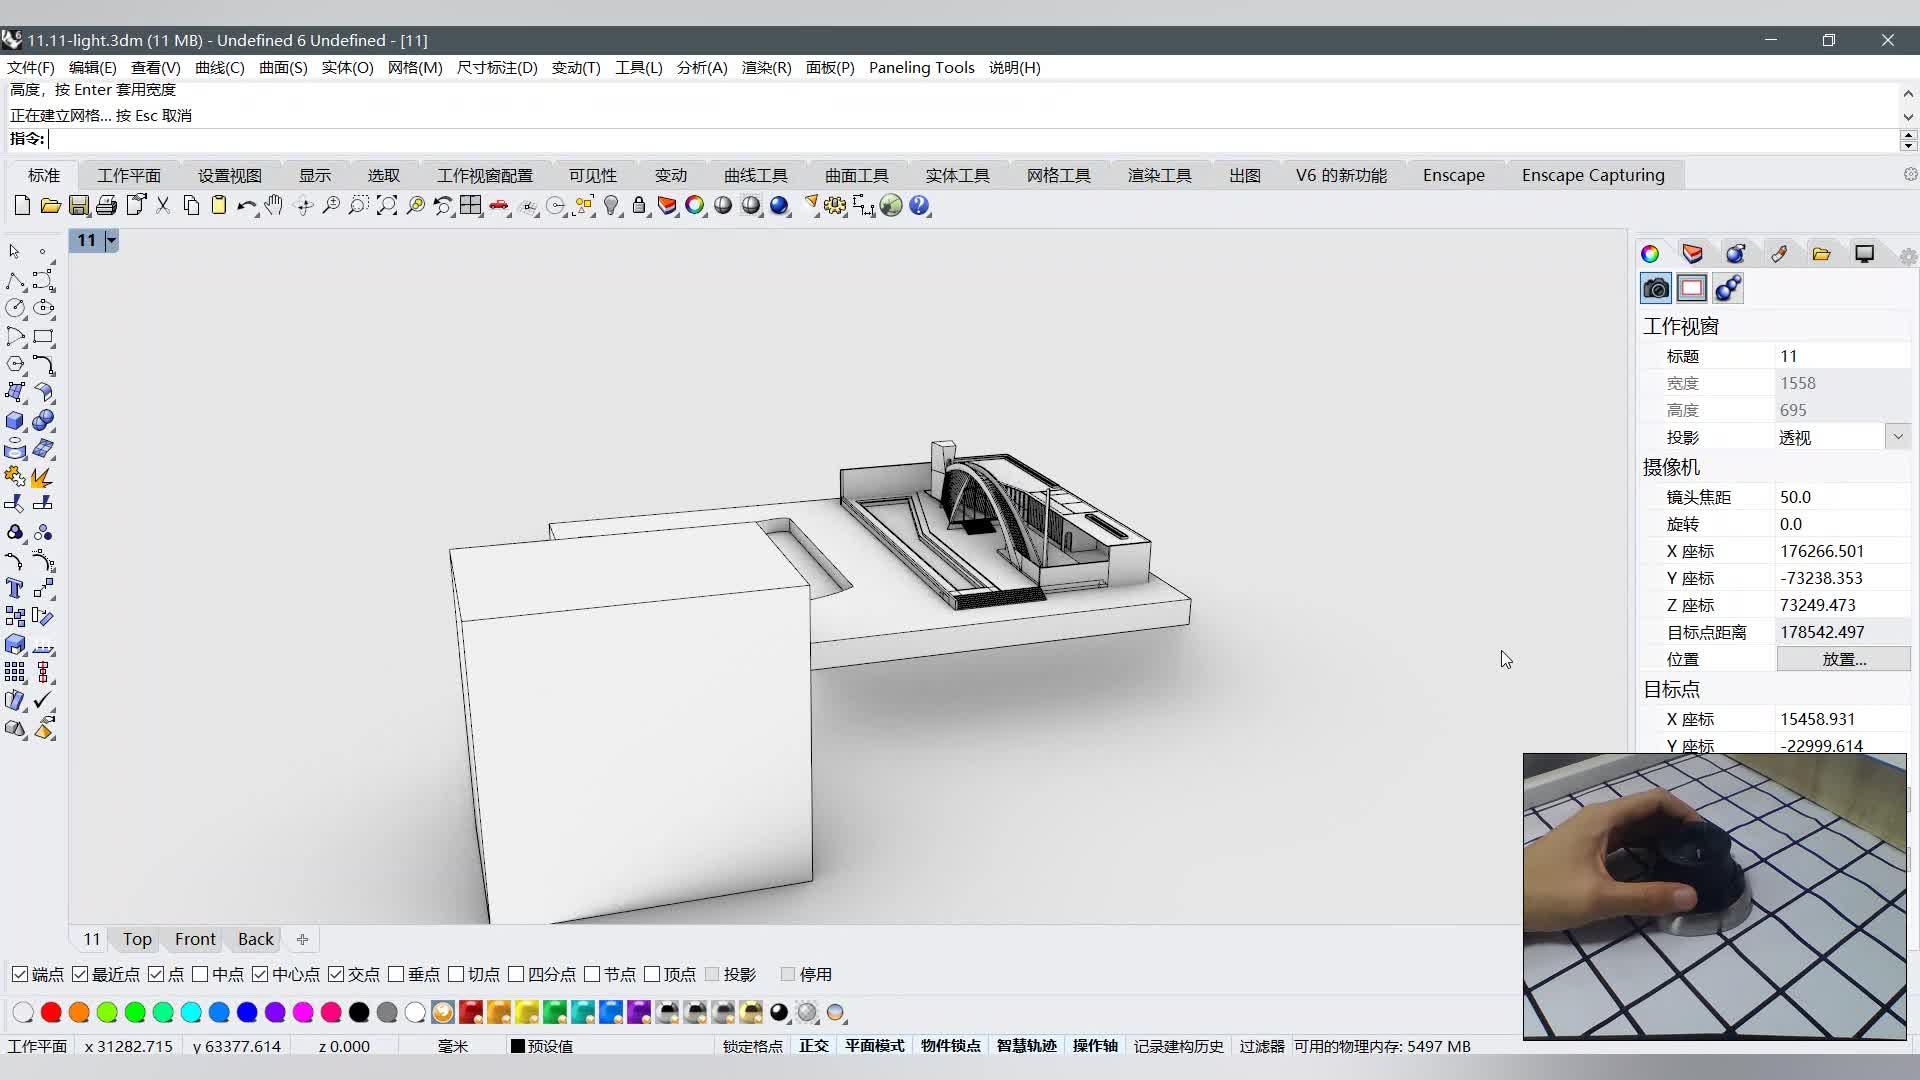The height and width of the screenshot is (1080, 1920).
Task: Click the Print icon in toolbar
Action: 107,206
